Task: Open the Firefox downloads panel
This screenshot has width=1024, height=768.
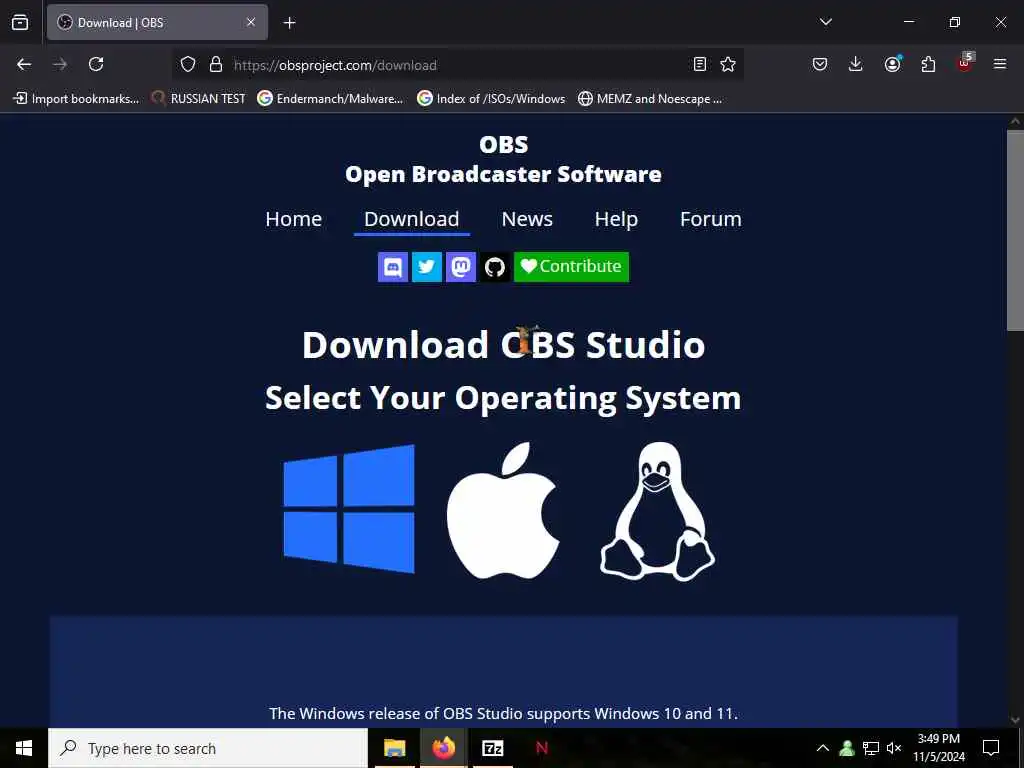Action: coord(856,64)
